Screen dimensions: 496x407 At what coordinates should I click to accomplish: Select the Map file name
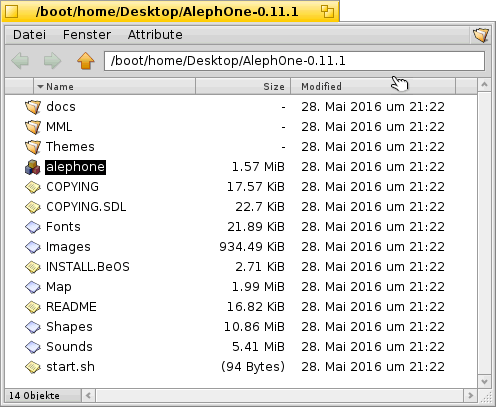point(59,287)
